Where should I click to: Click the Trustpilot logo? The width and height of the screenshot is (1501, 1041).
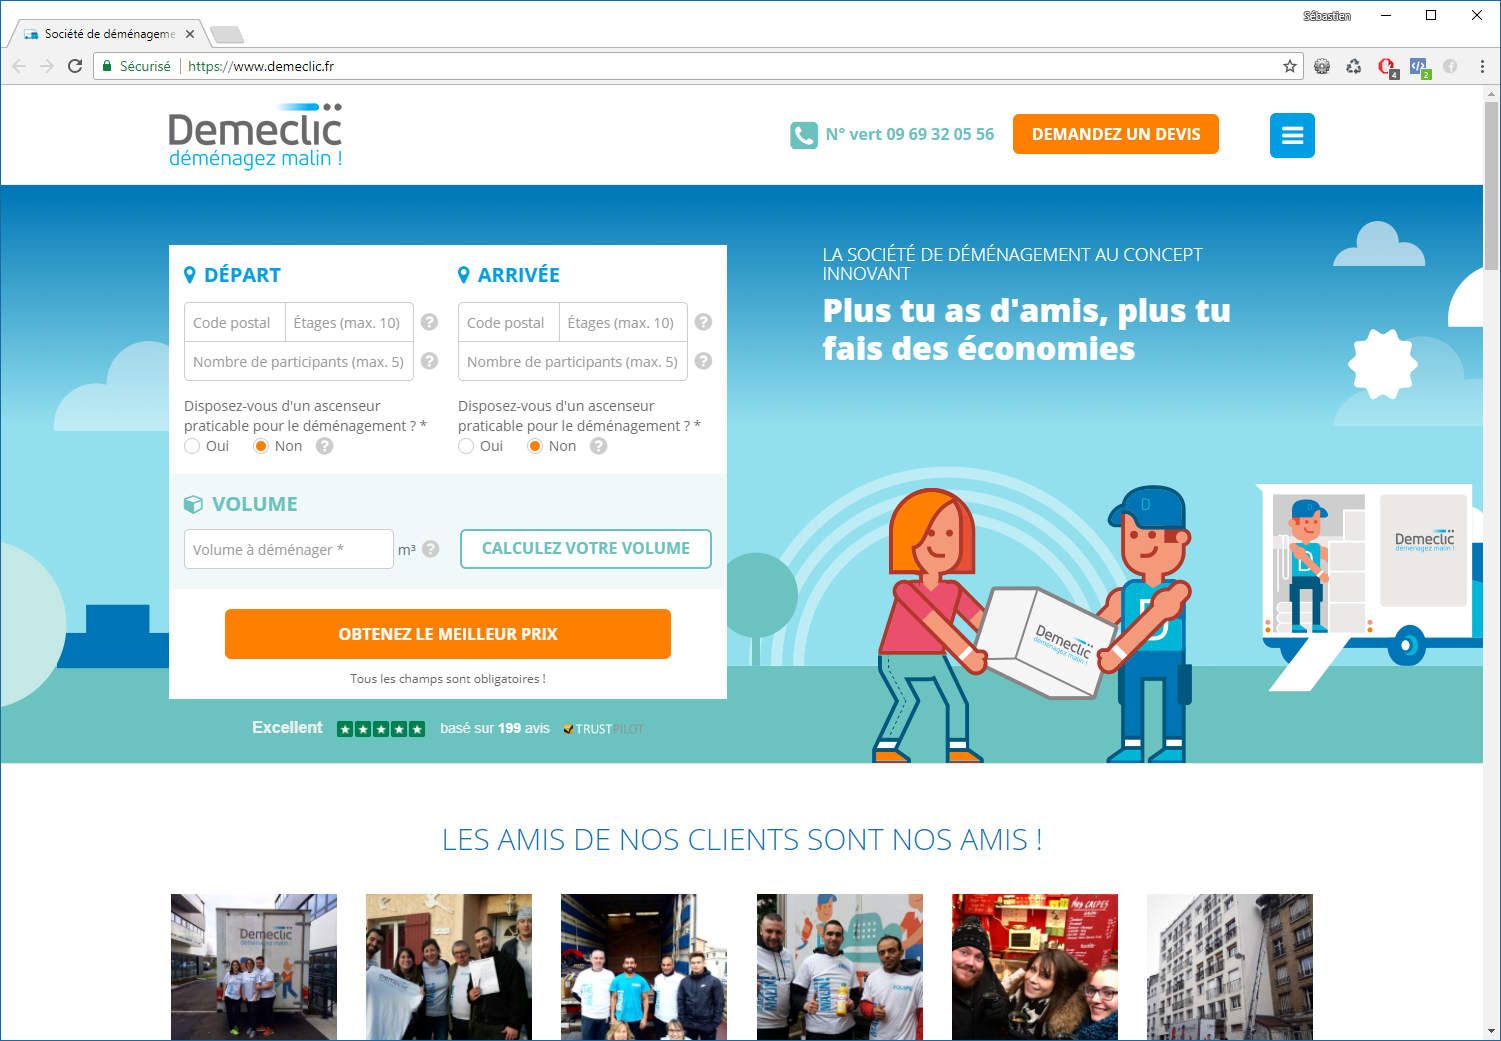pyautogui.click(x=603, y=729)
